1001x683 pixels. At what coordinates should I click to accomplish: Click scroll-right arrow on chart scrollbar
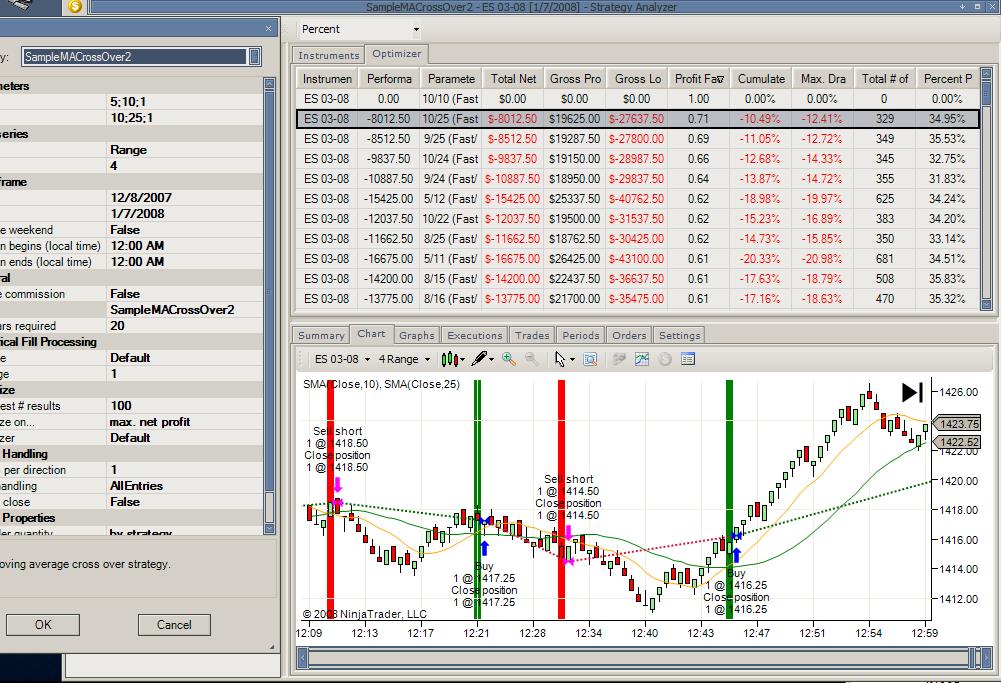(x=986, y=657)
